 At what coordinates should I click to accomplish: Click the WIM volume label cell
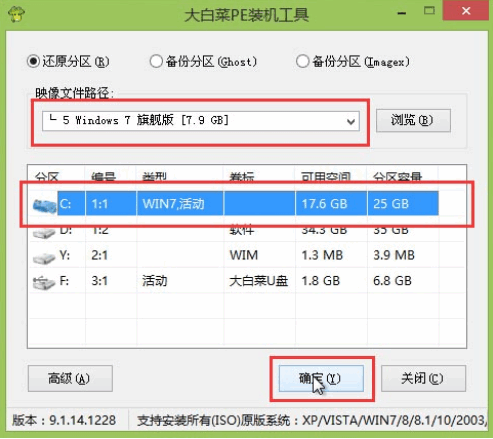244,255
